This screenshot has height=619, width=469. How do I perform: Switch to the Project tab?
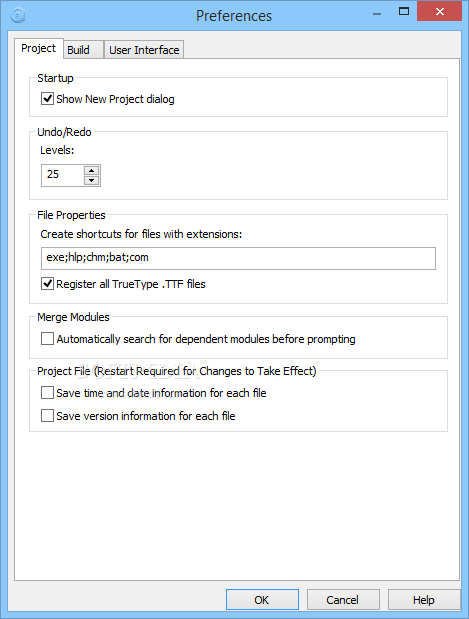[x=39, y=48]
